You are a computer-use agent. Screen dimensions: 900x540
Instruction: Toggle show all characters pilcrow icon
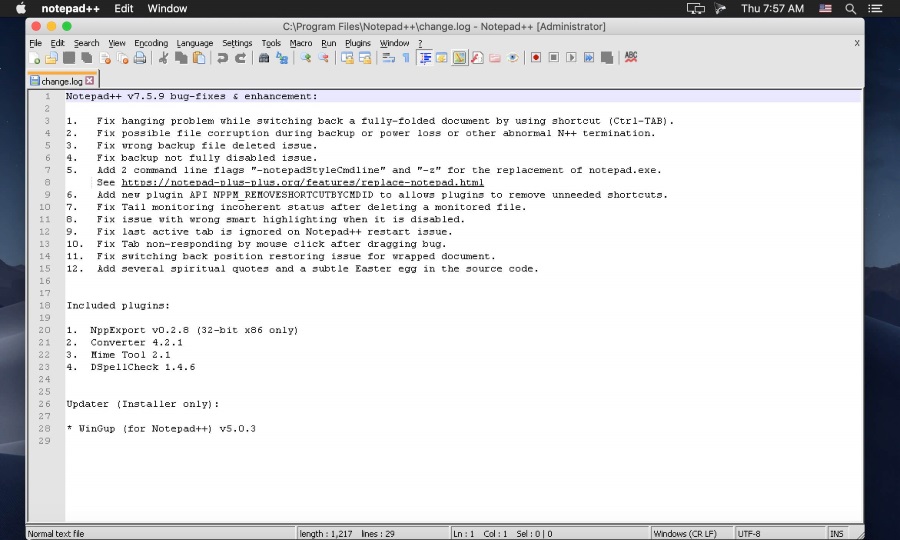[x=406, y=58]
